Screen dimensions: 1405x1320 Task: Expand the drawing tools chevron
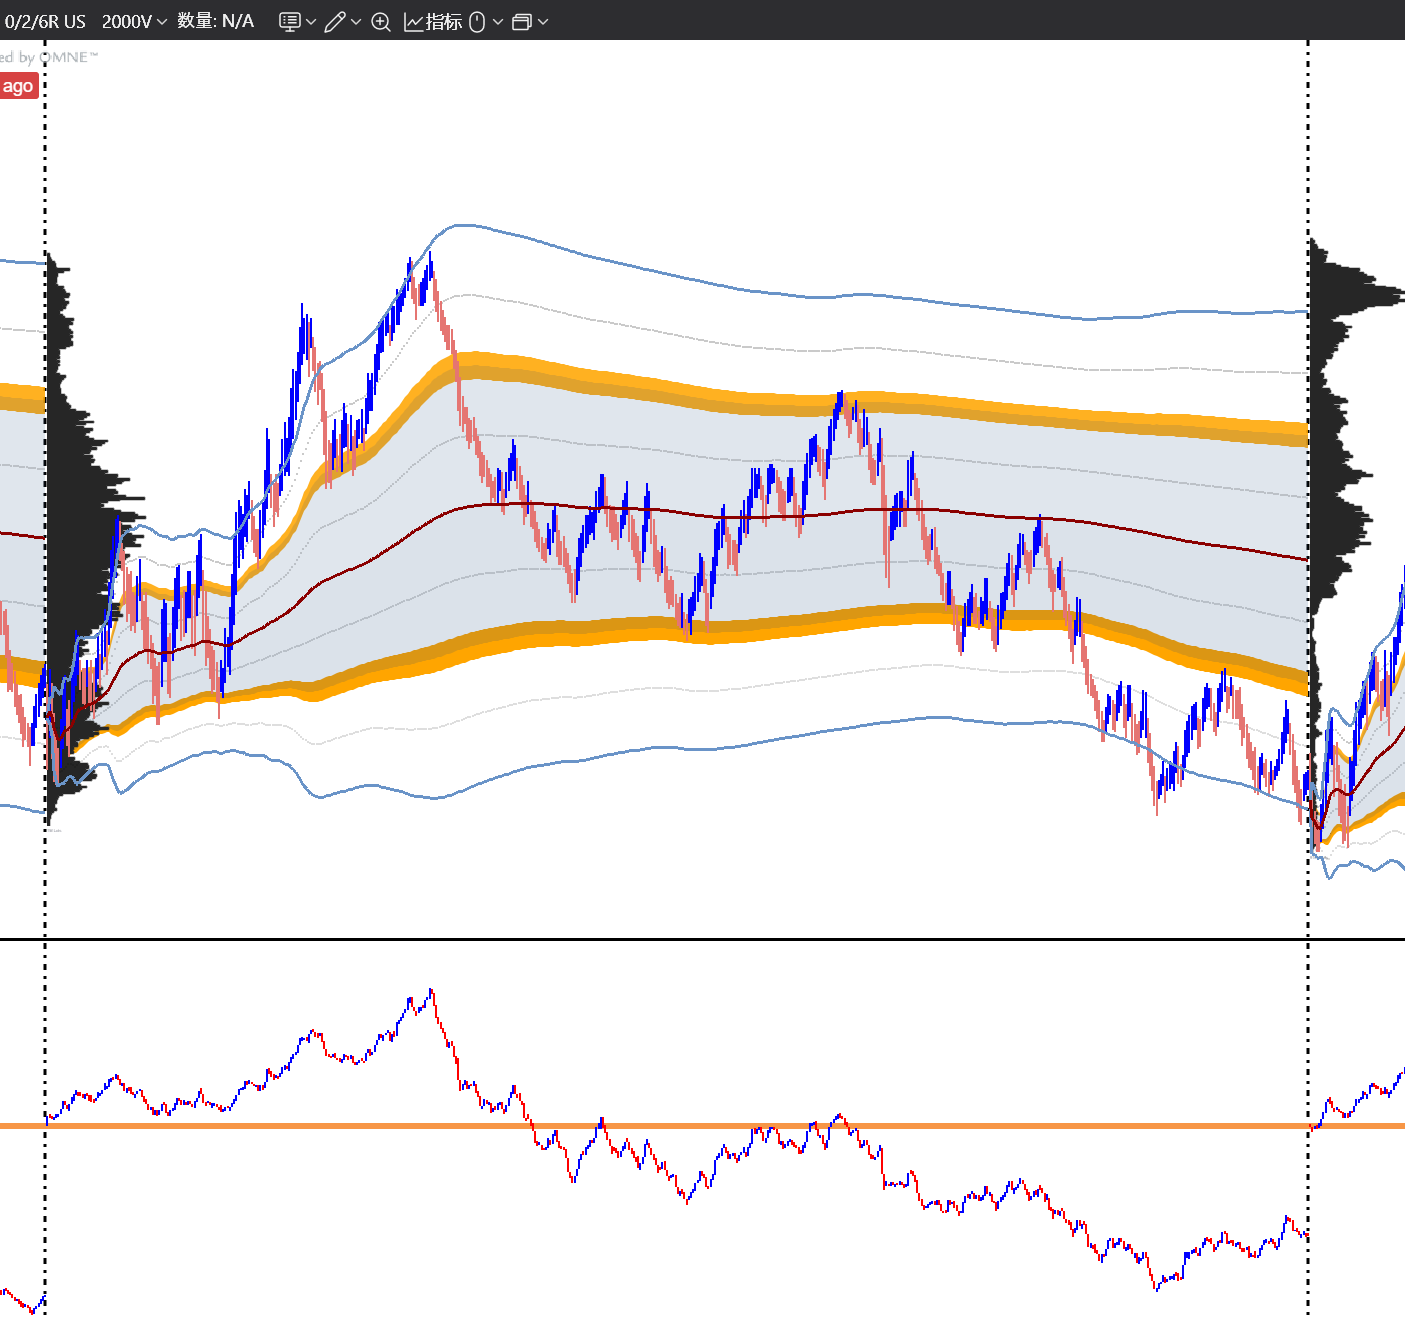coord(356,22)
